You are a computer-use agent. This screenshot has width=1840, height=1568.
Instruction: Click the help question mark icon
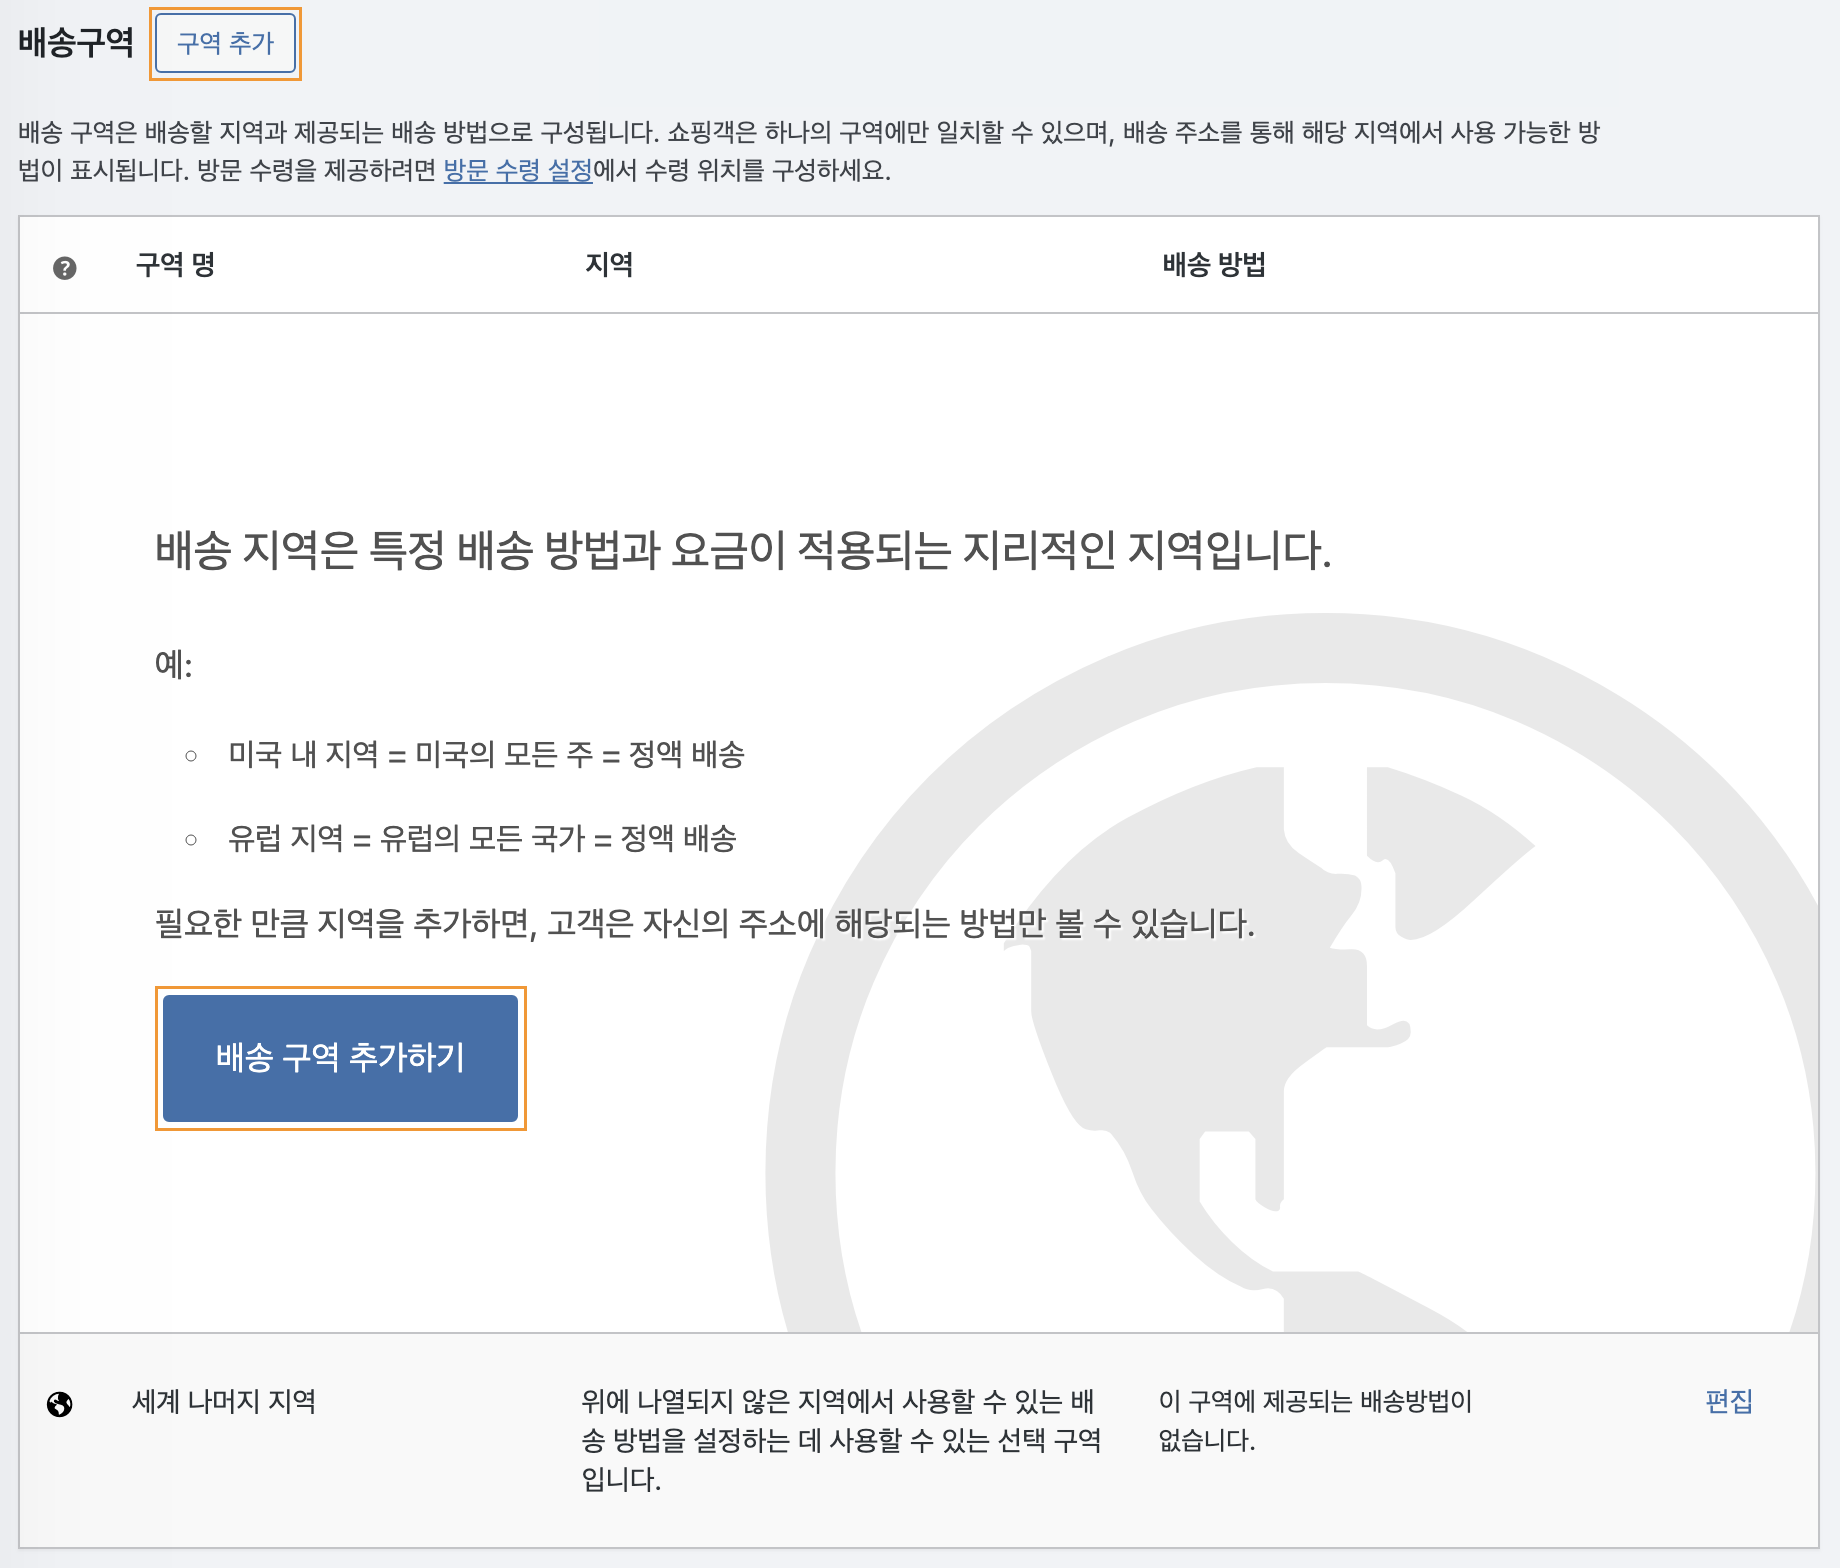[x=65, y=268]
